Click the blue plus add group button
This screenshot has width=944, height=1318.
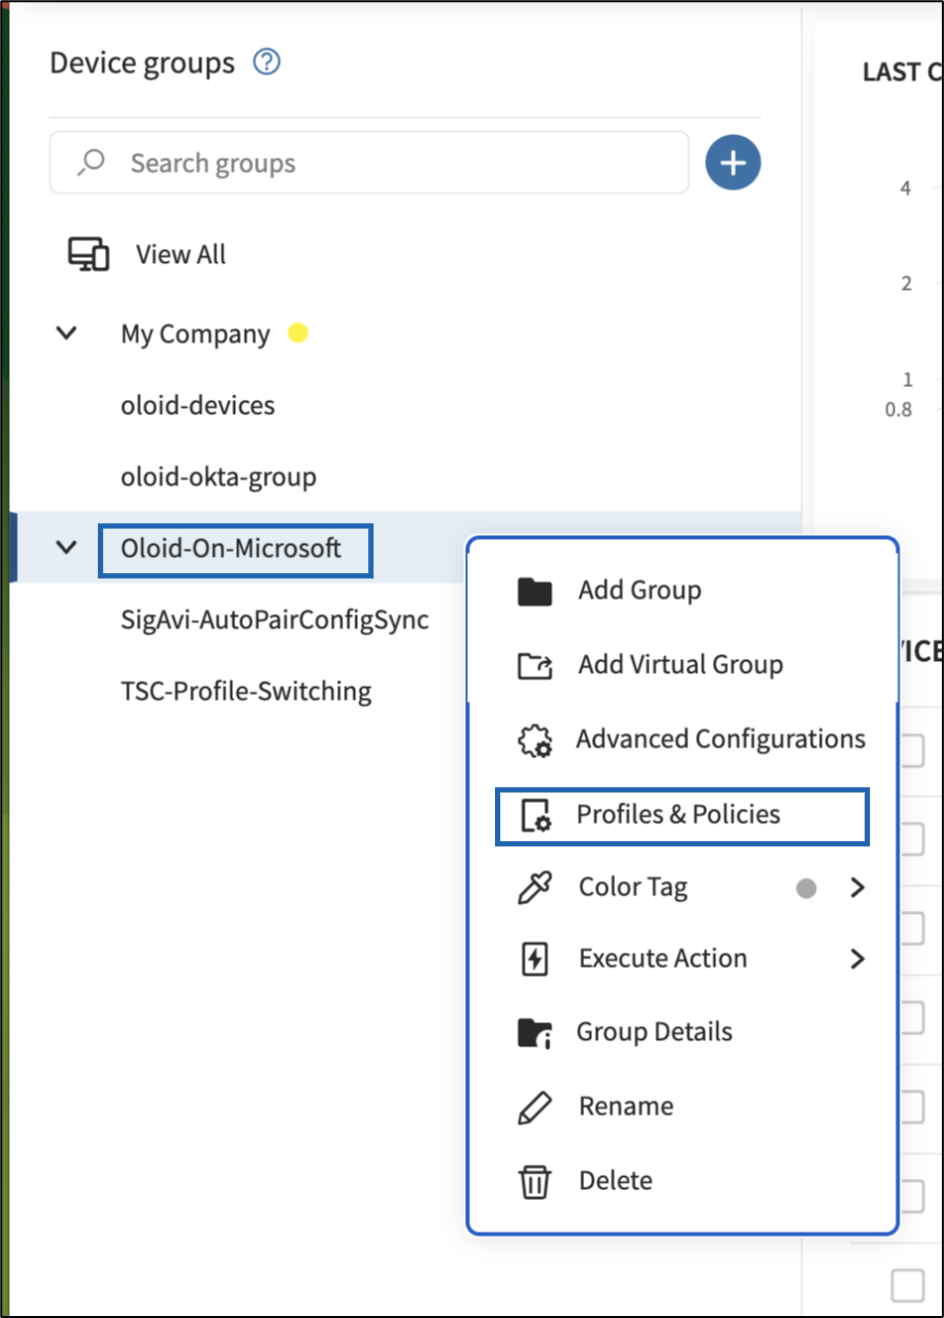click(733, 162)
